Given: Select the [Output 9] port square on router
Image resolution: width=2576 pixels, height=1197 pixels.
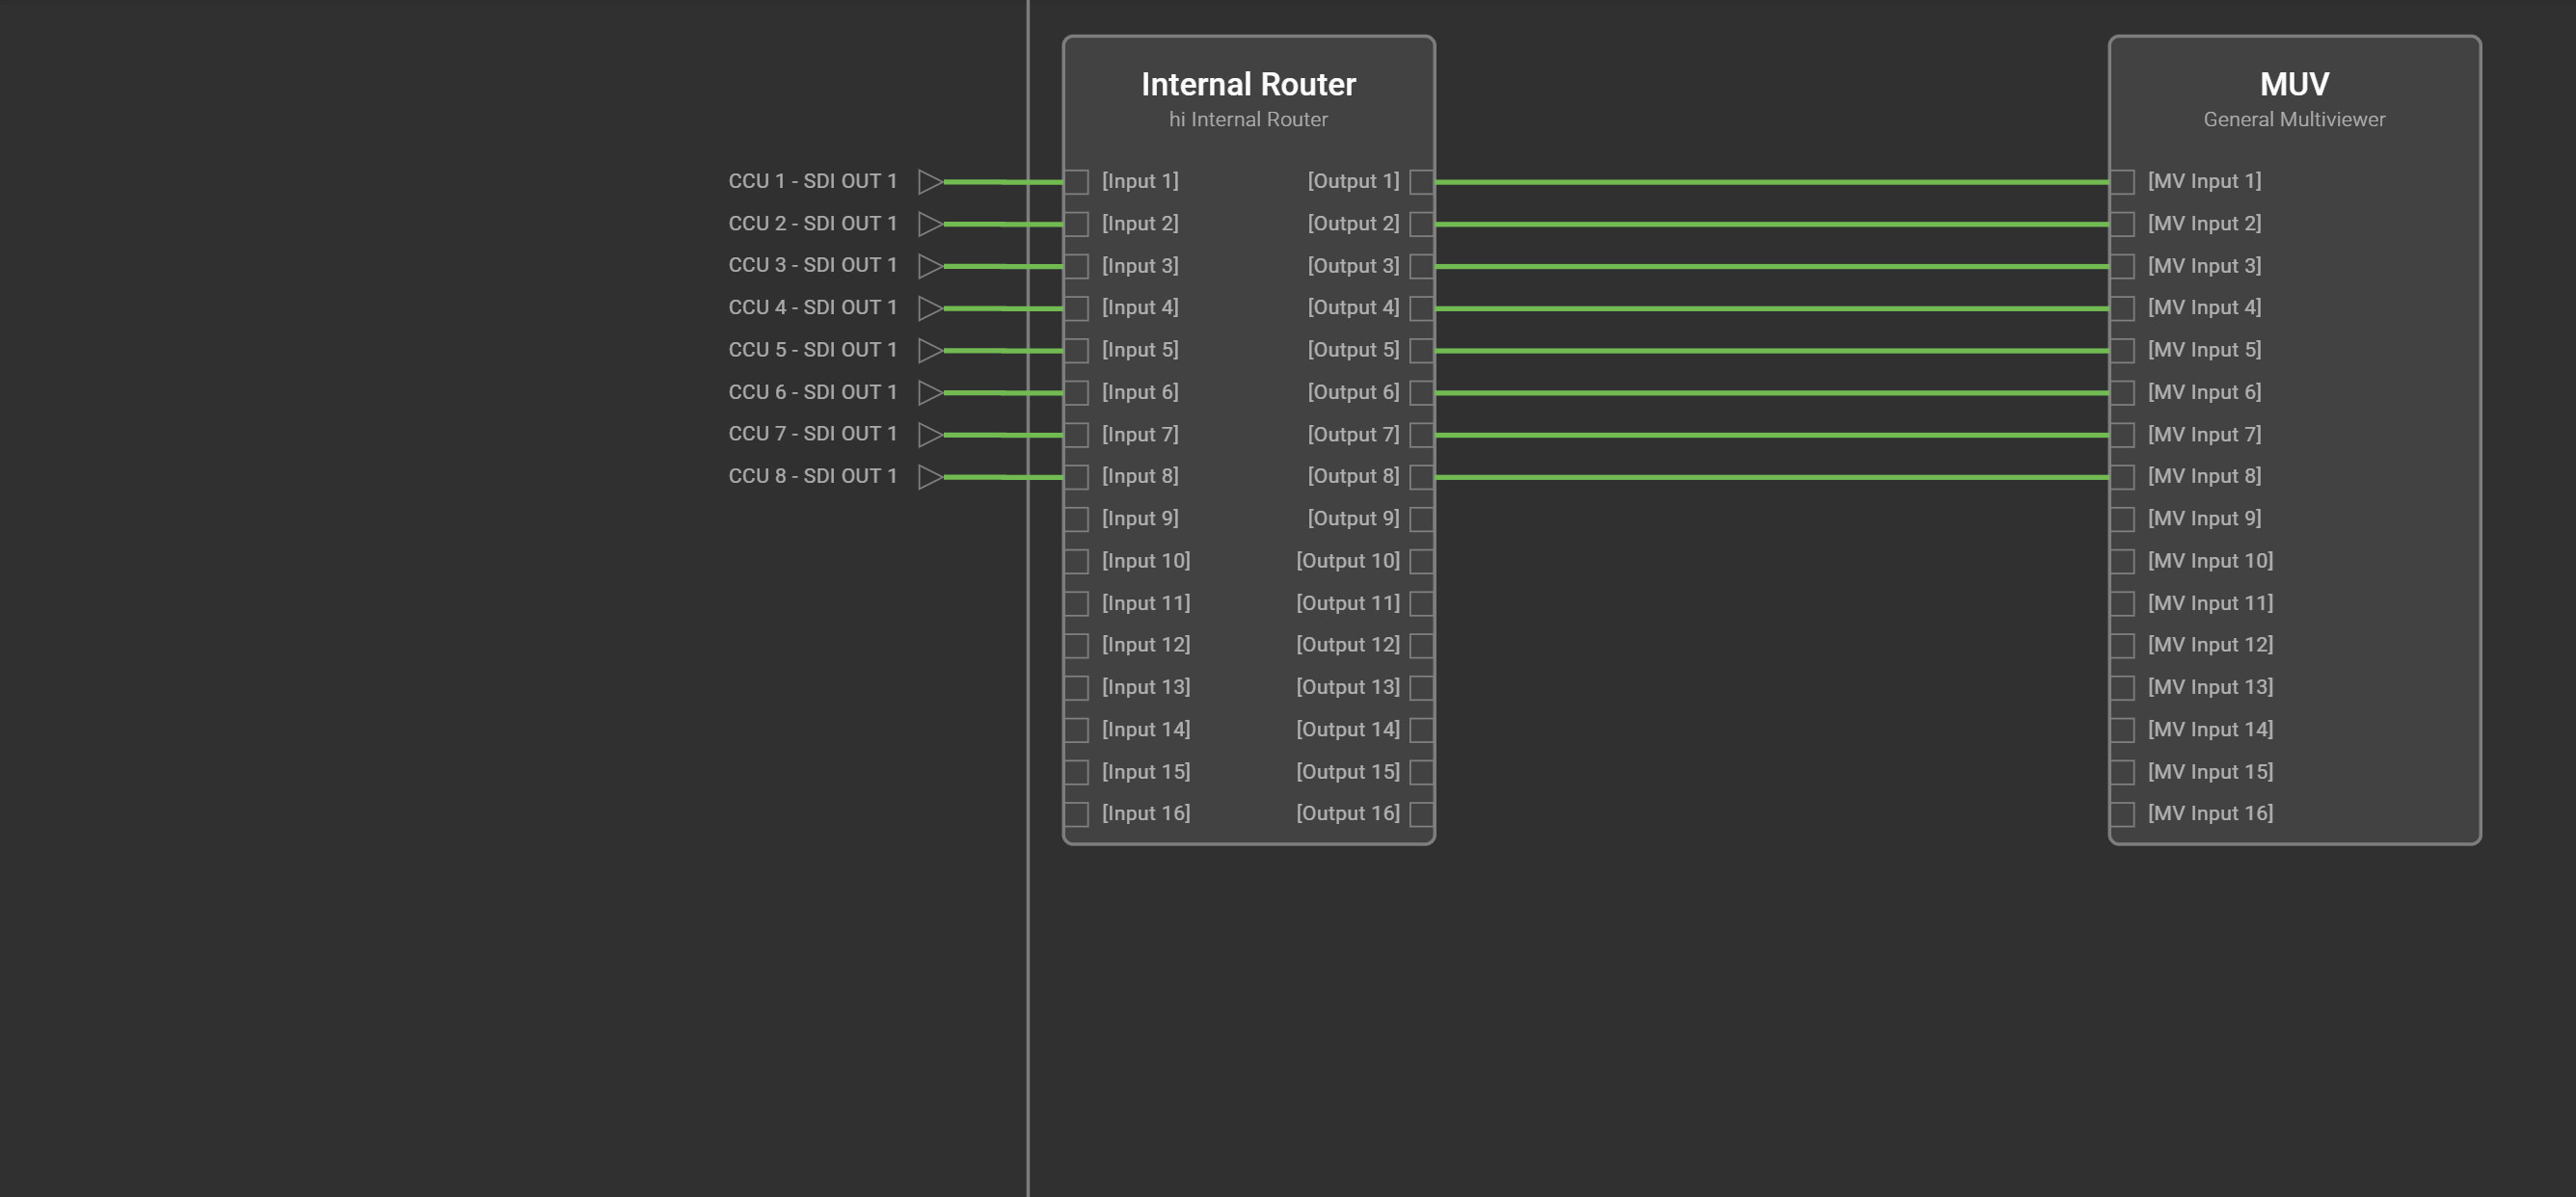Looking at the screenshot, I should pos(1421,519).
